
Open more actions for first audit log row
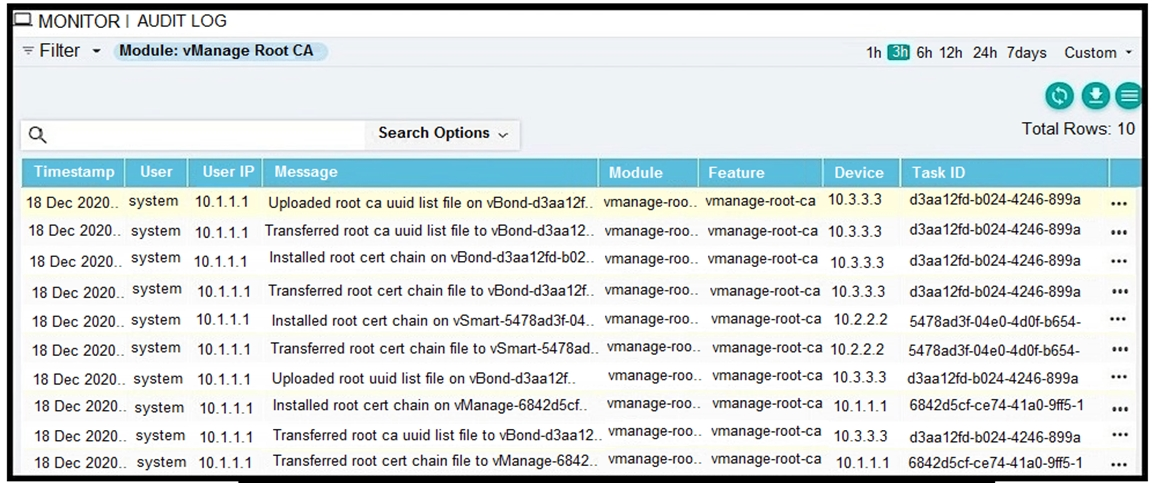pyautogui.click(x=1119, y=203)
